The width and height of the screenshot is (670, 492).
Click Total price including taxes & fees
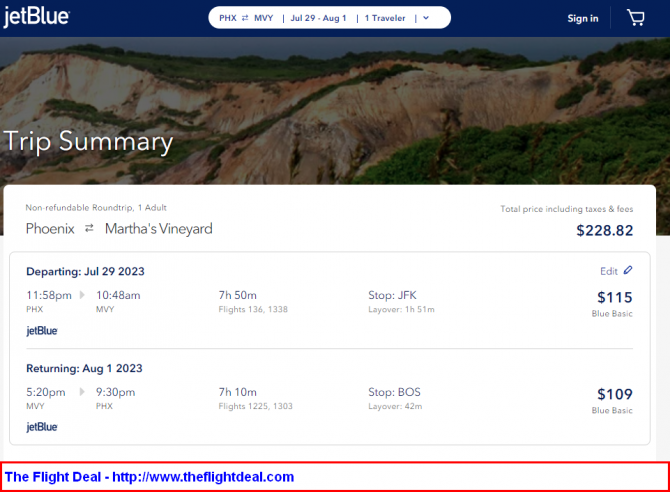pyautogui.click(x=567, y=209)
